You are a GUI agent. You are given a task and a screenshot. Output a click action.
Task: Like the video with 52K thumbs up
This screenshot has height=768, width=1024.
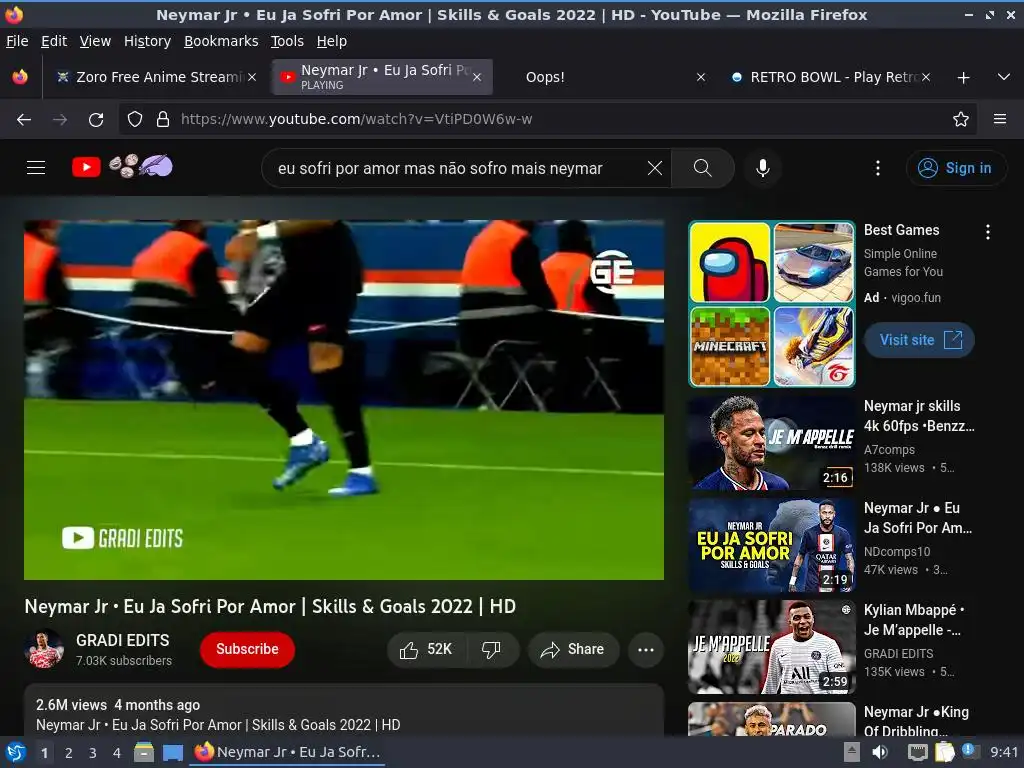(426, 649)
